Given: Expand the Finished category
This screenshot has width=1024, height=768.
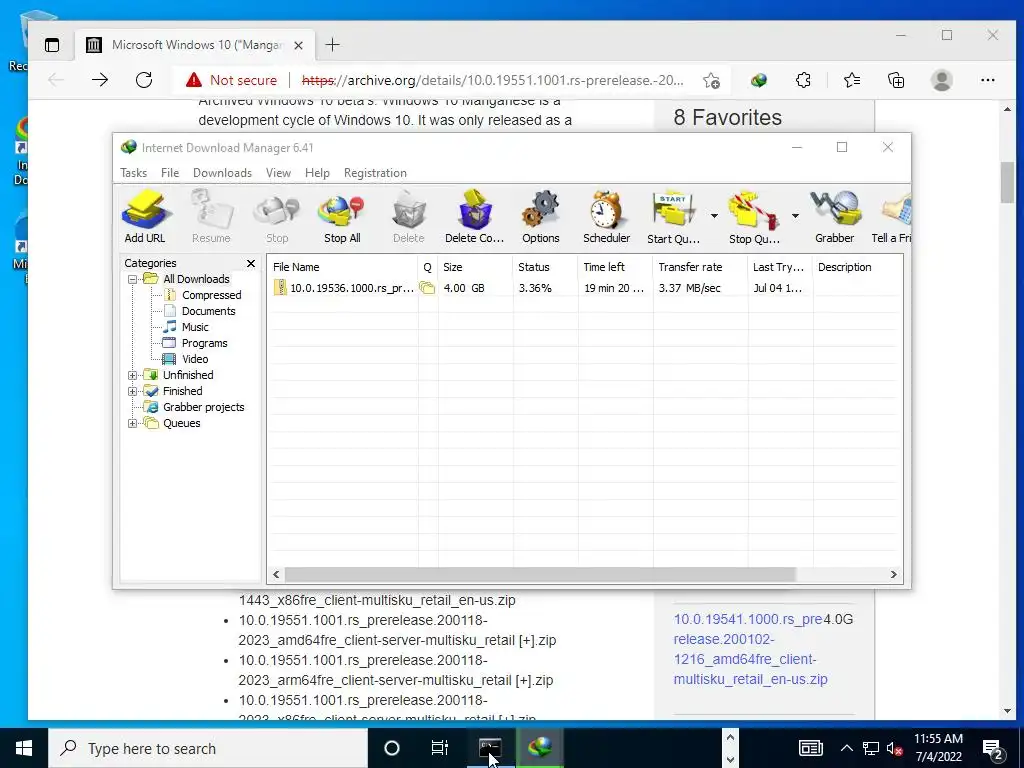Looking at the screenshot, I should tap(133, 391).
